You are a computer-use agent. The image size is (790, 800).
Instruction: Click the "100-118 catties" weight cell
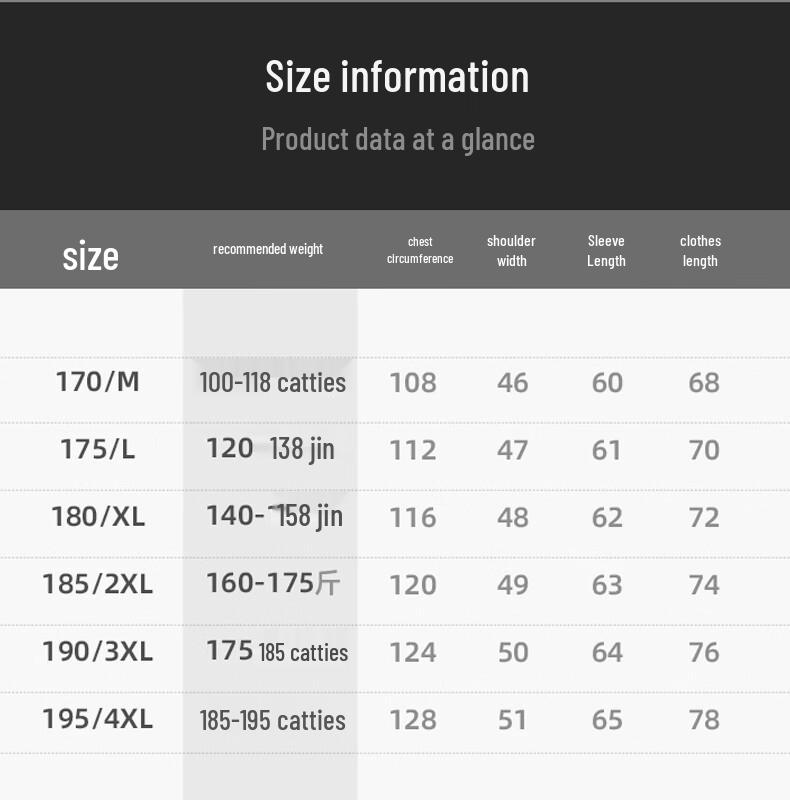tap(272, 382)
